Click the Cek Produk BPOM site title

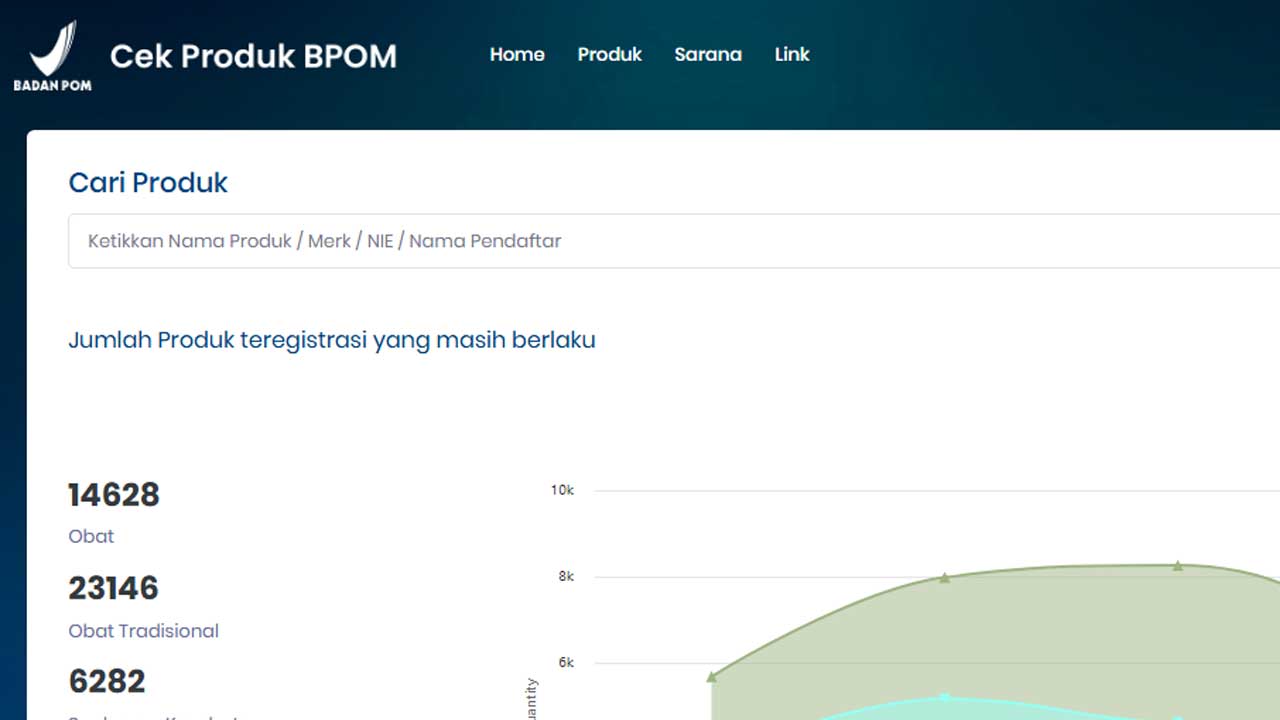coord(253,56)
